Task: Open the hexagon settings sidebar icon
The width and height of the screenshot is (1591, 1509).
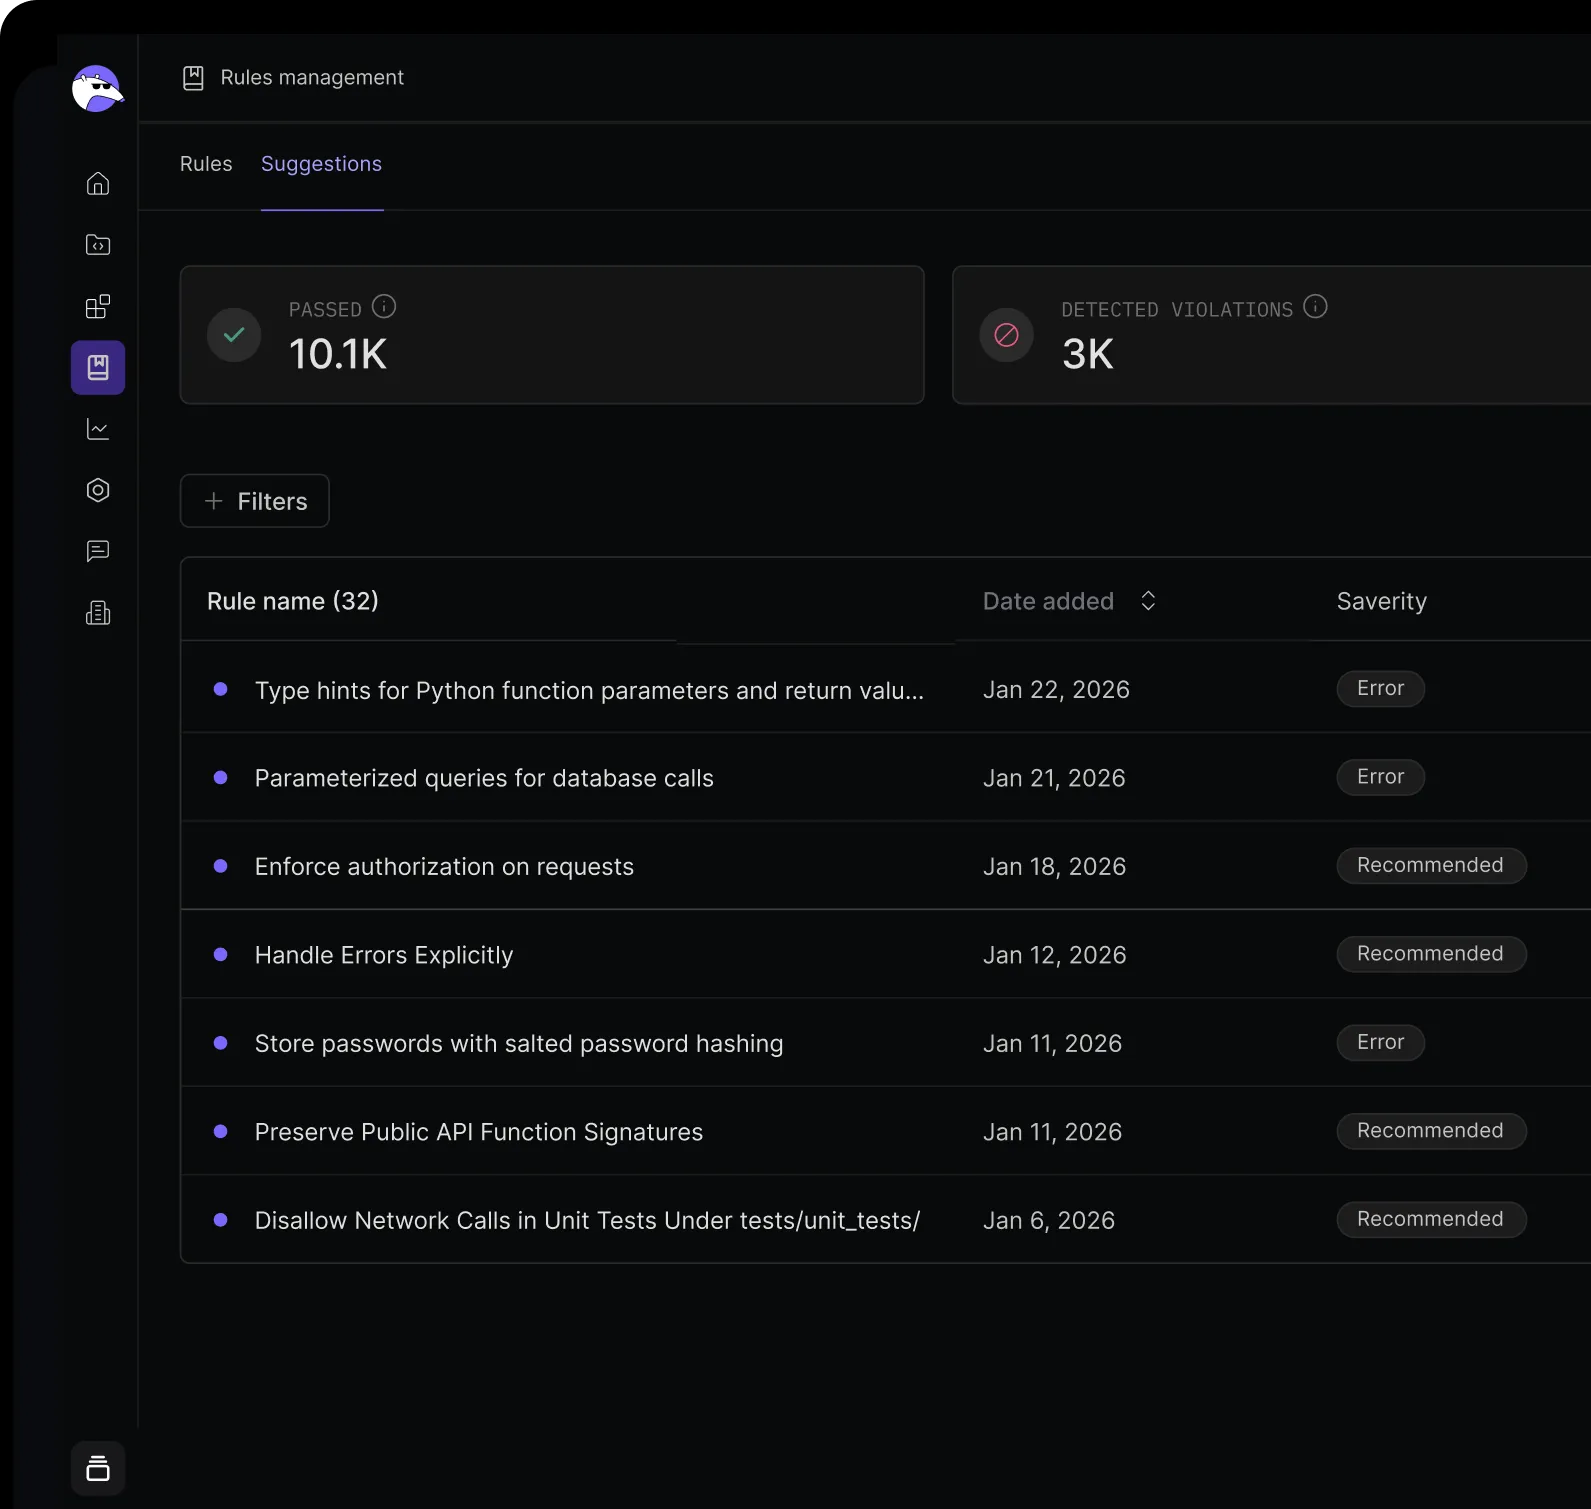Action: [98, 490]
